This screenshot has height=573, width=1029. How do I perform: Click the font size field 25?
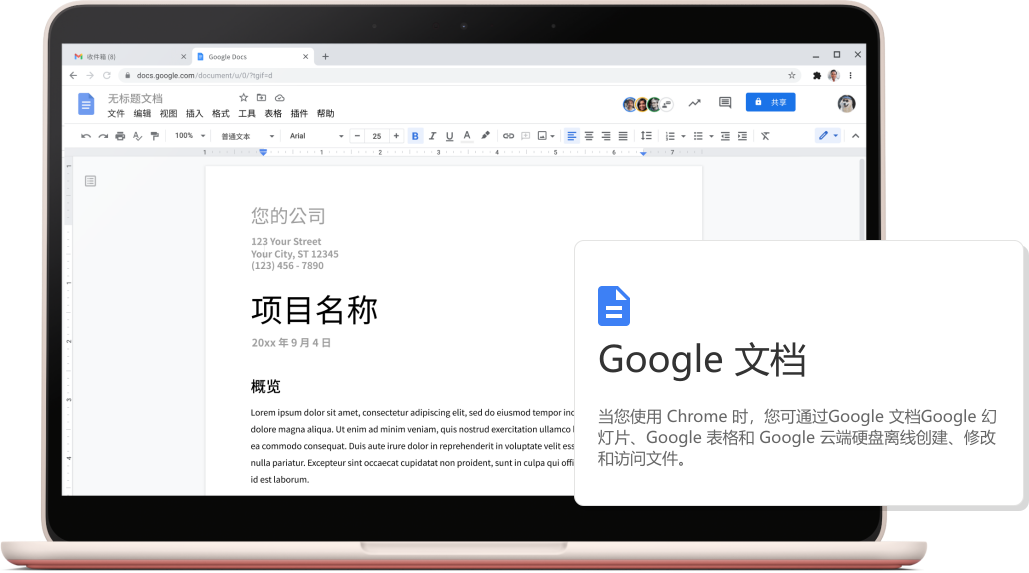coord(377,136)
